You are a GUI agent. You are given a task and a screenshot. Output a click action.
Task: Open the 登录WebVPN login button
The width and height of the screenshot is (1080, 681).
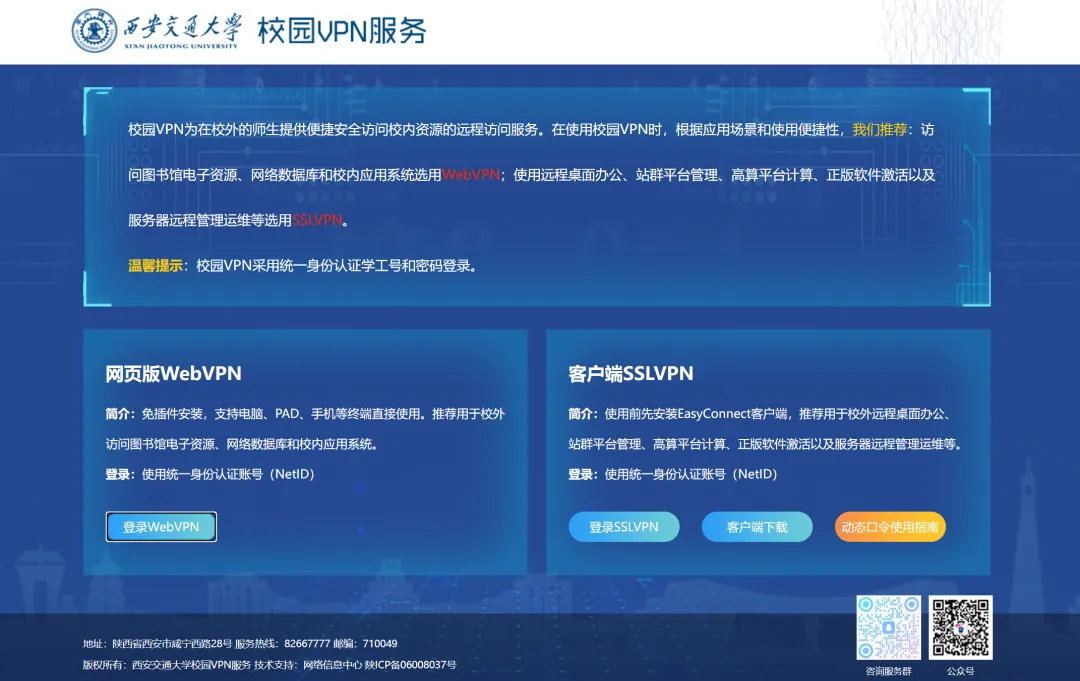(x=161, y=527)
